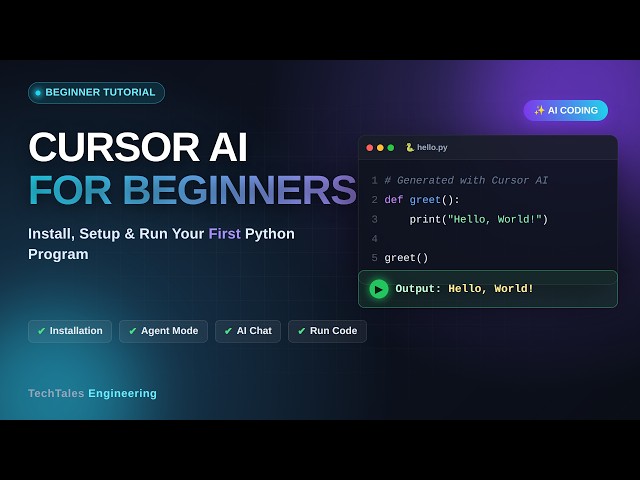The image size is (640, 480).
Task: Click the FOR BEGINNERS headline
Action: 192,190
